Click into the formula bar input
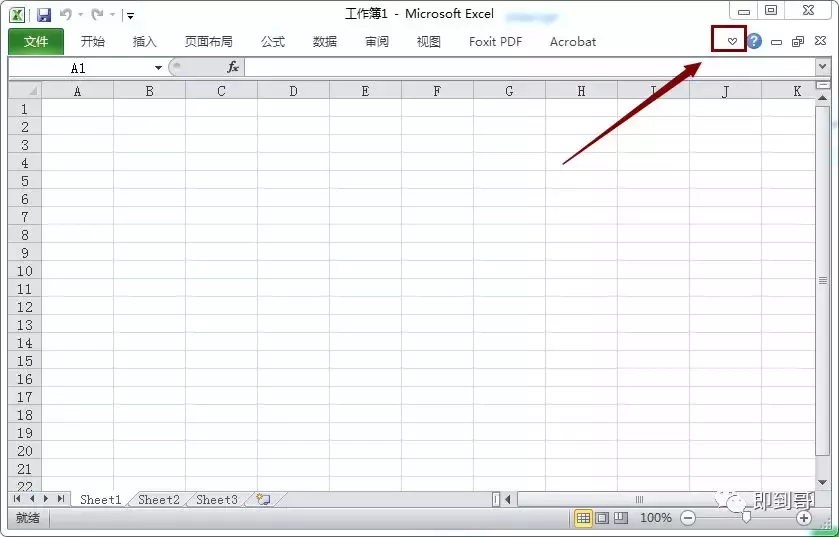The height and width of the screenshot is (537, 839). point(530,68)
